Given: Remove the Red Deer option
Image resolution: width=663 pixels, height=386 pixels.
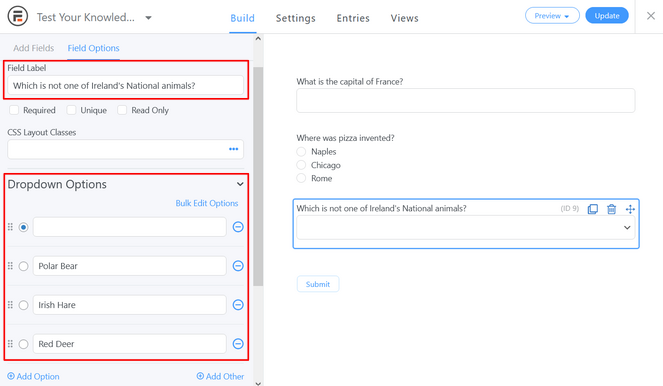Looking at the screenshot, I should [x=238, y=344].
